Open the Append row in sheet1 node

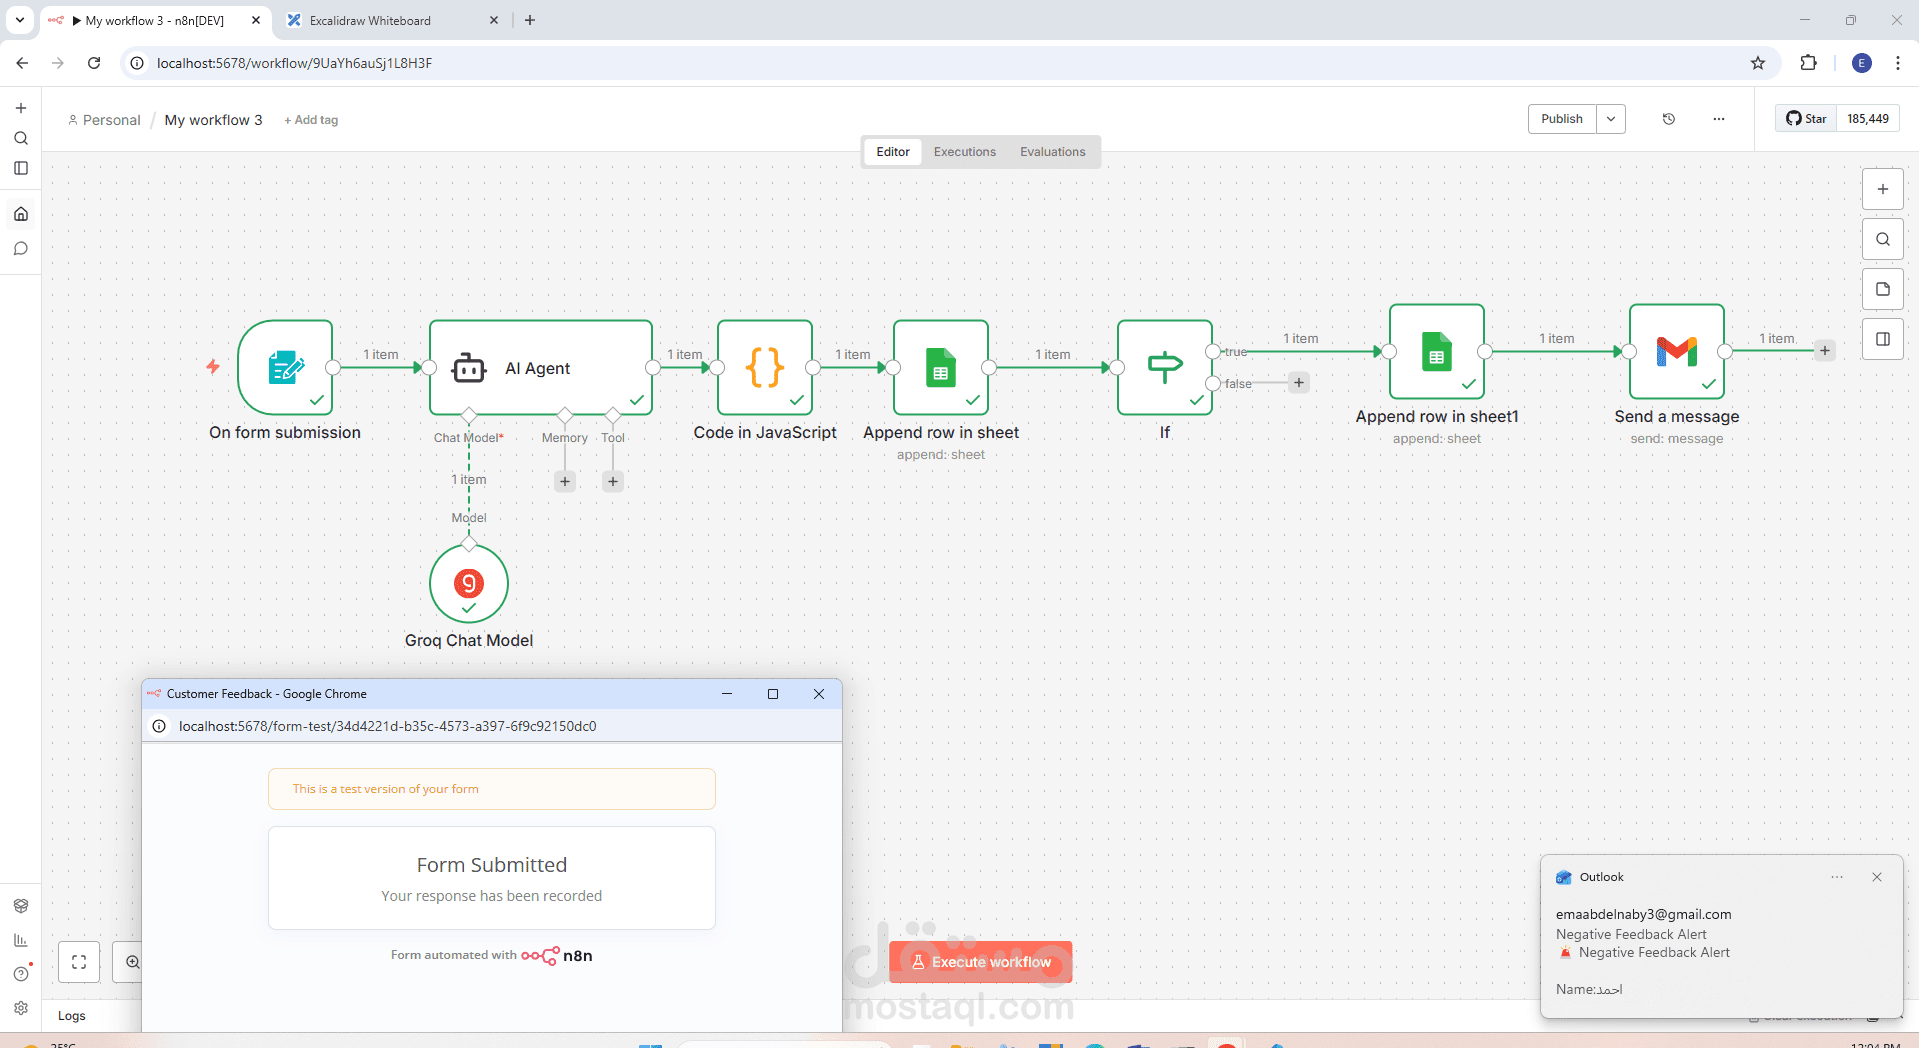(x=1437, y=351)
